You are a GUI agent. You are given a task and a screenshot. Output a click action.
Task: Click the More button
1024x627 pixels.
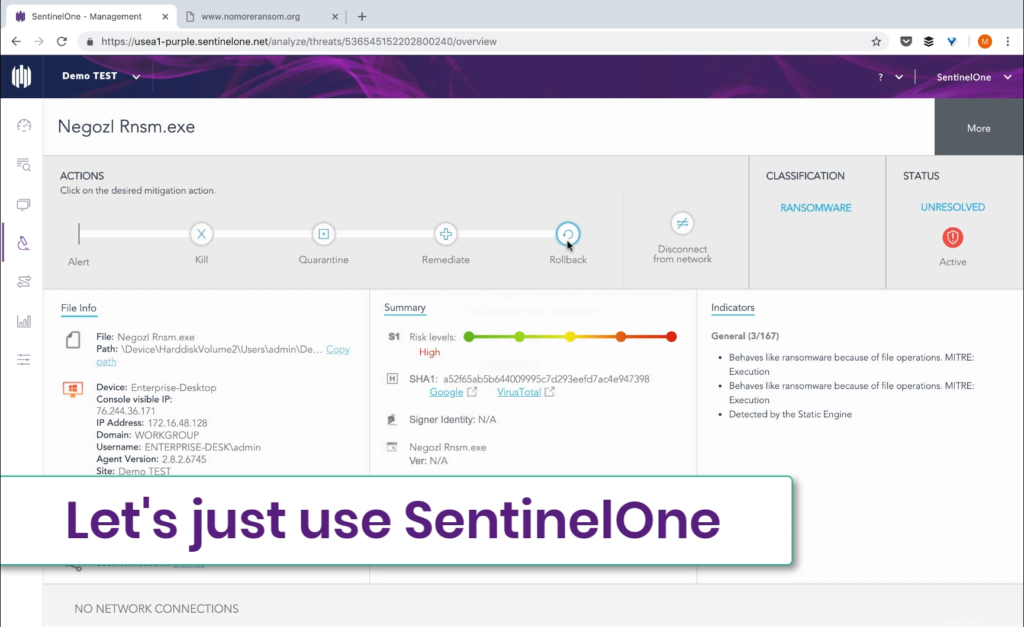click(978, 128)
